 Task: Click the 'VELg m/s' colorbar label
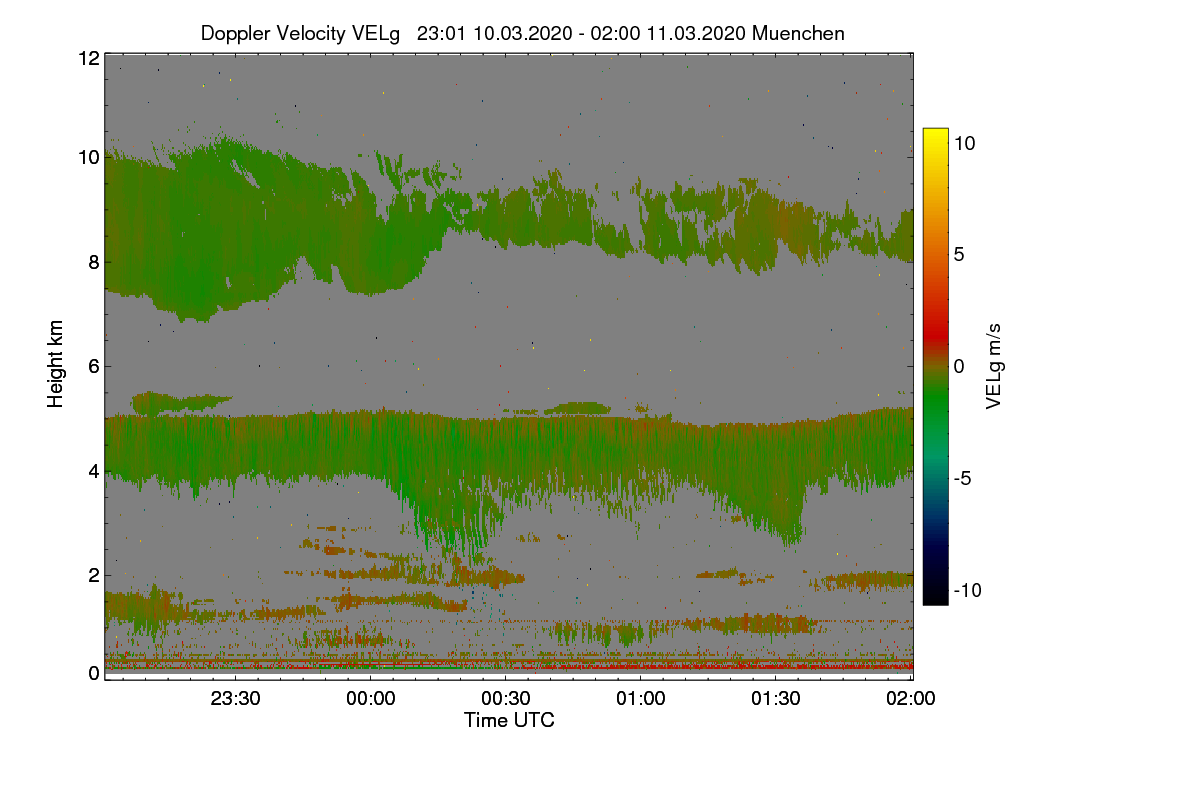pos(994,365)
